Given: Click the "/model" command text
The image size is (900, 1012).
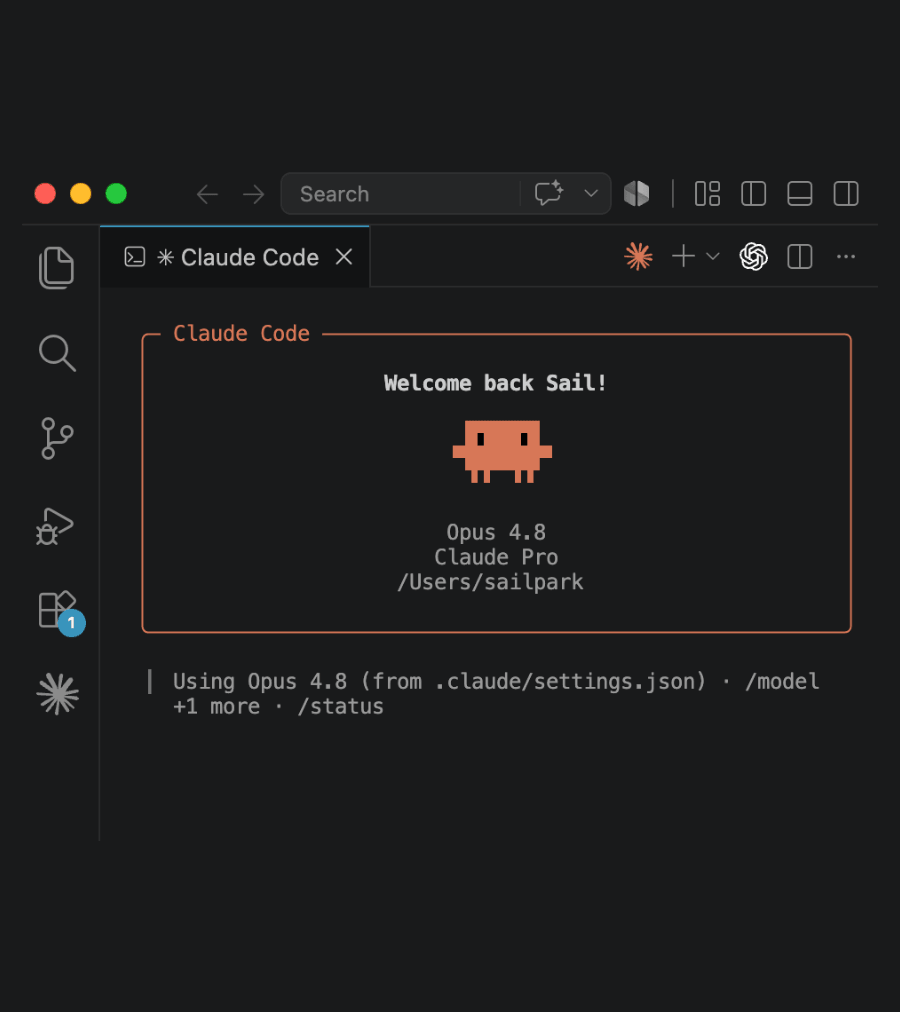Looking at the screenshot, I should pos(782,682).
